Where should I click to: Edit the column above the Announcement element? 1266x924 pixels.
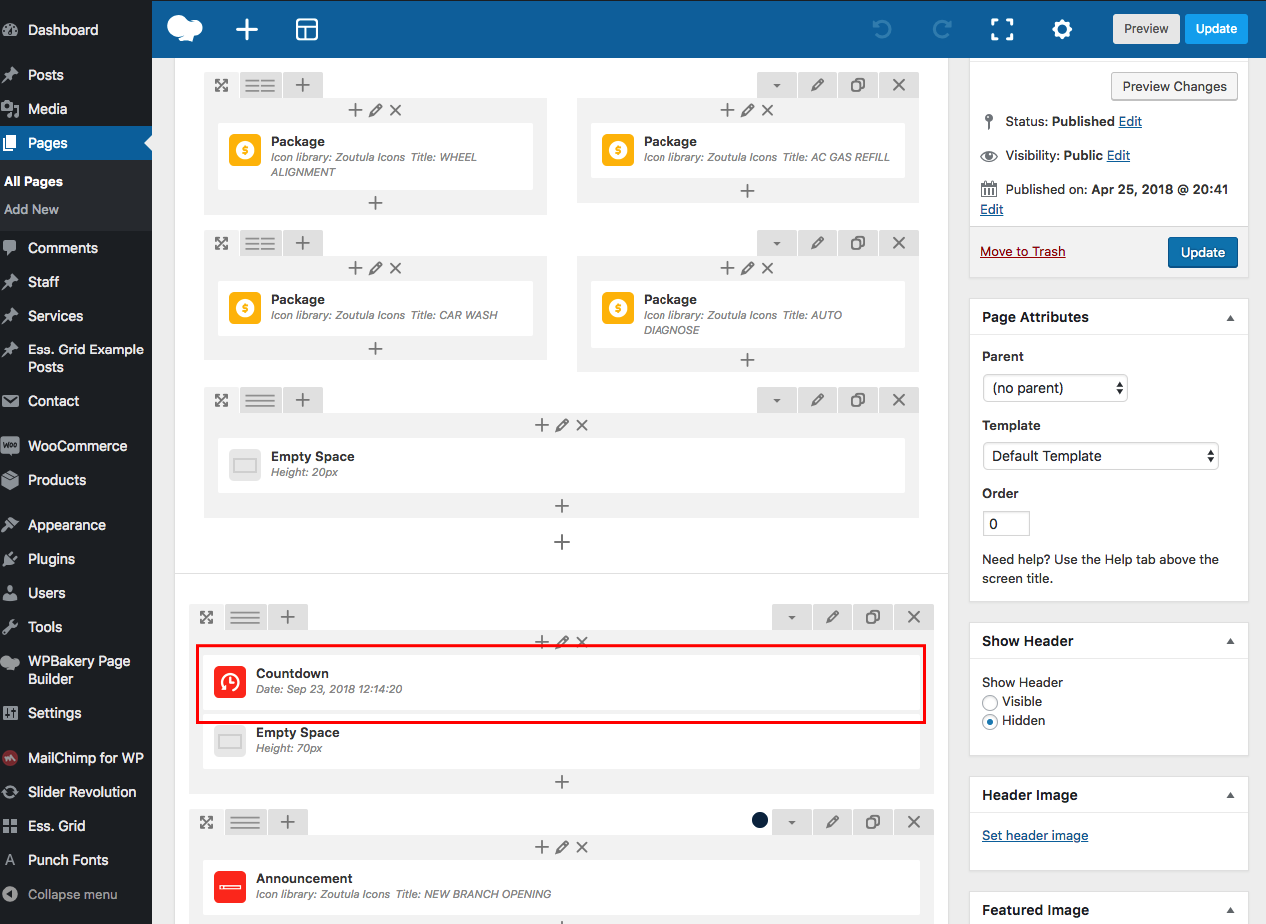point(562,848)
